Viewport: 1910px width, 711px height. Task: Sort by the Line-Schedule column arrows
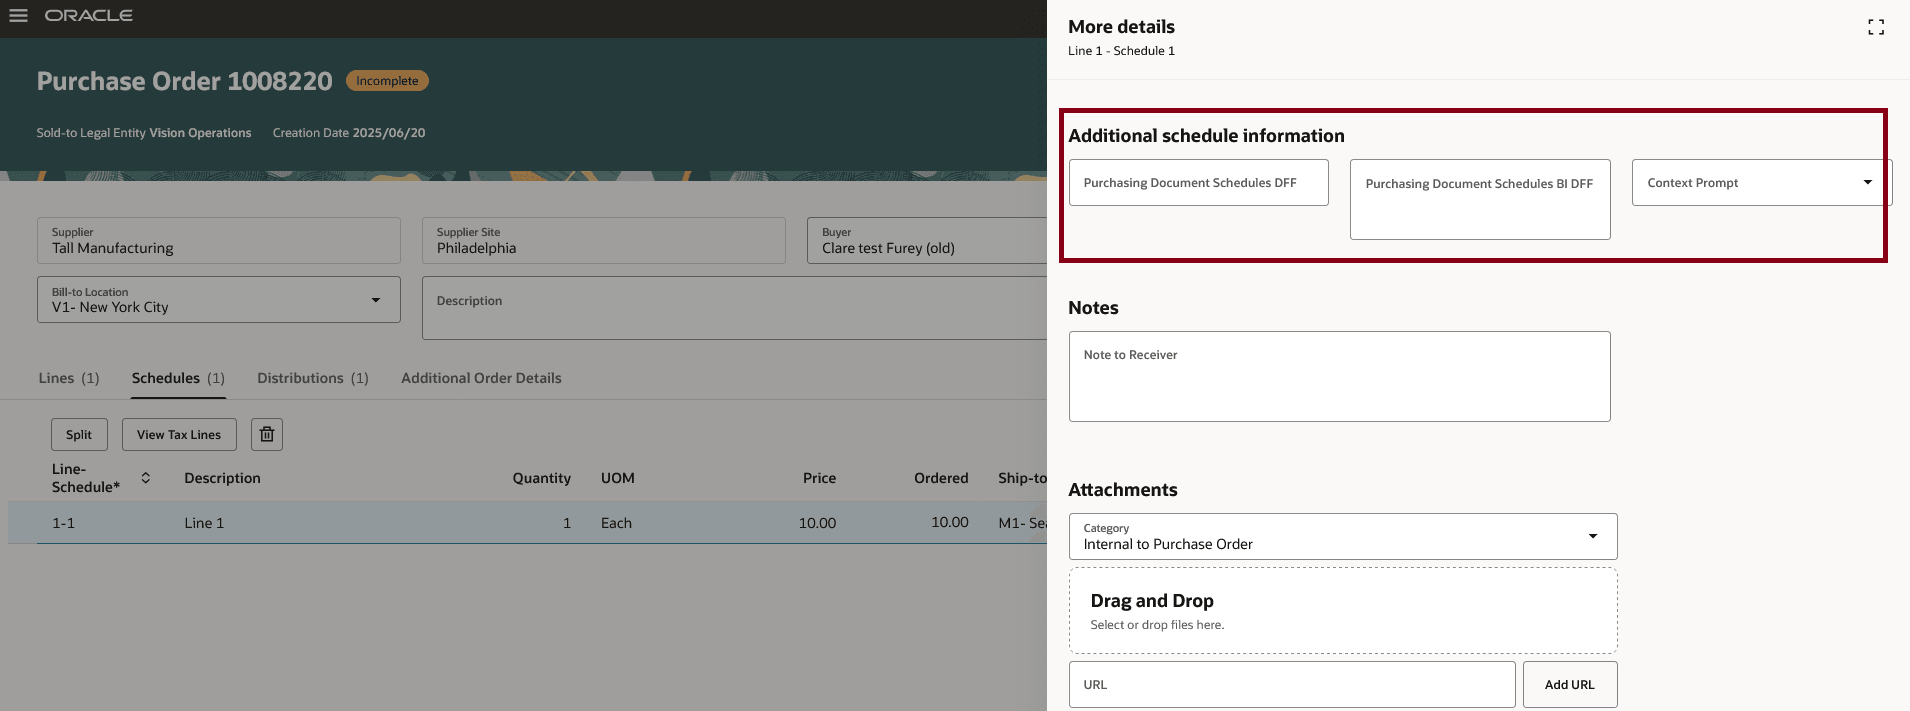[146, 478]
